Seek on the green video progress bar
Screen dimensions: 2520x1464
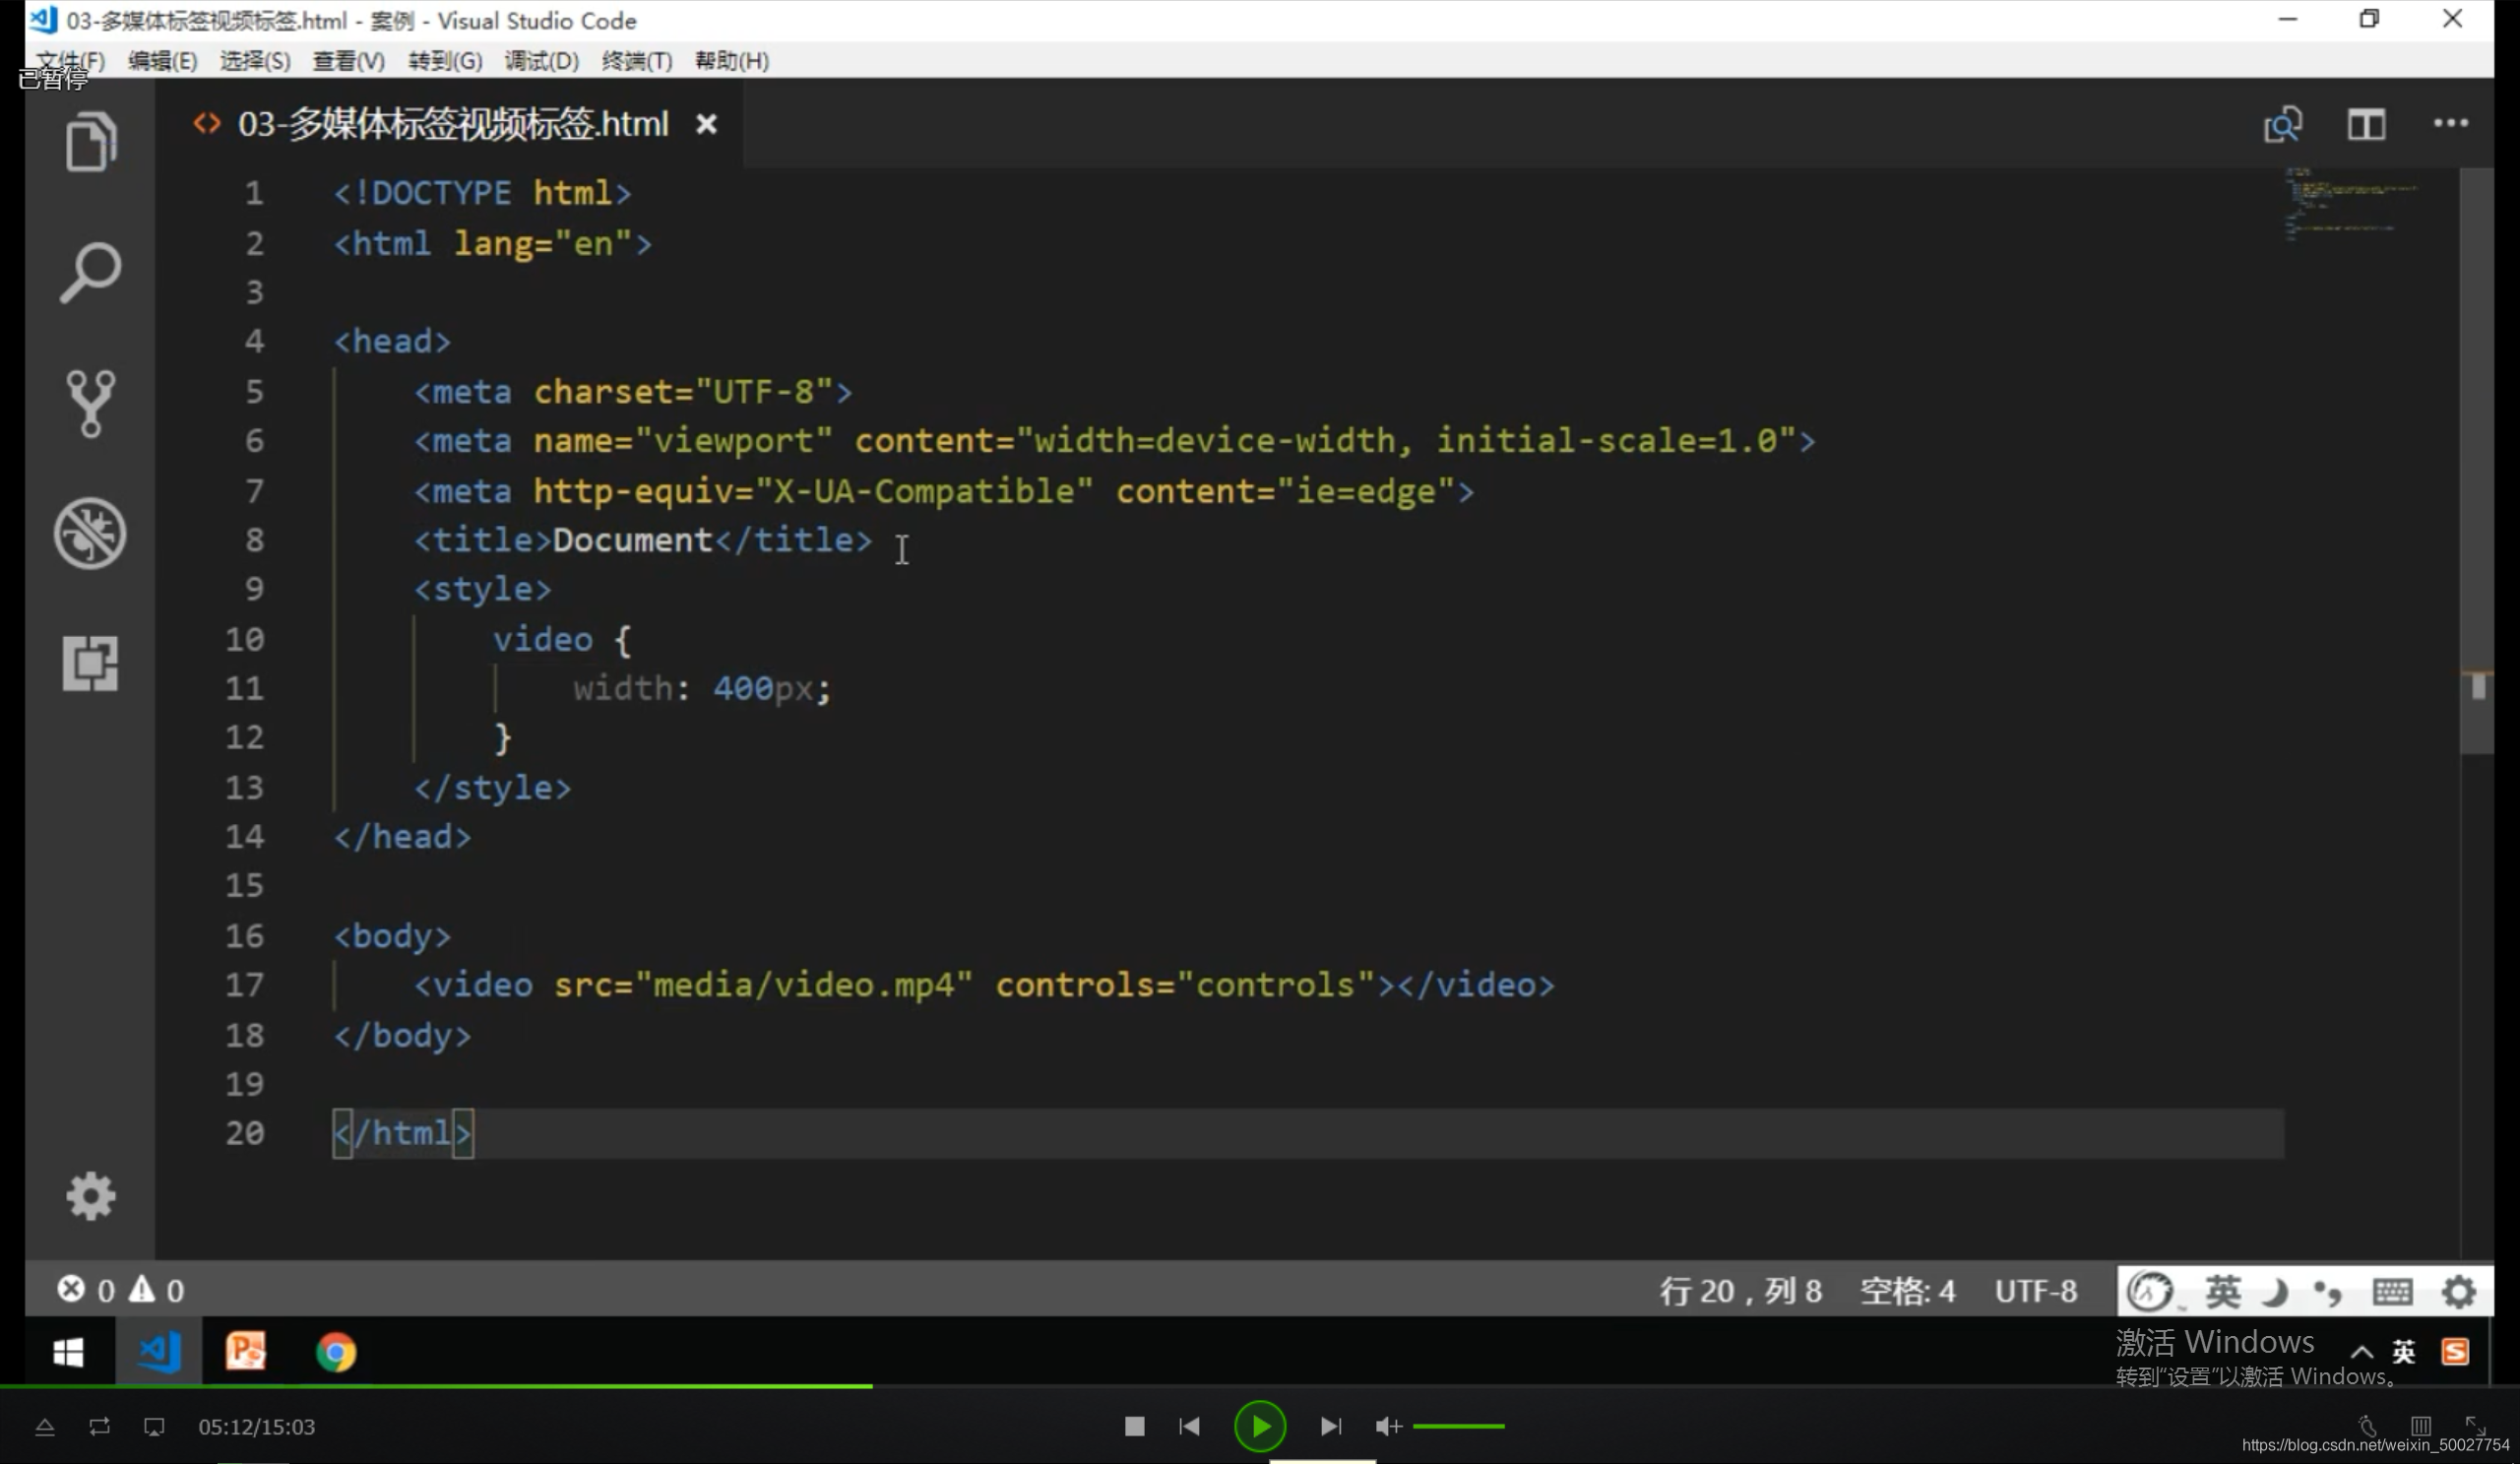(x=436, y=1386)
